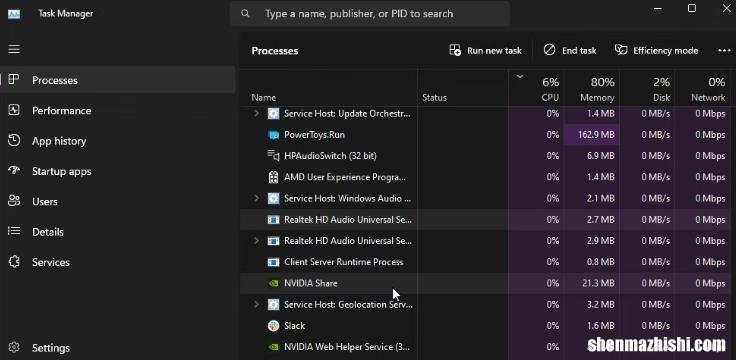The image size is (736, 360).
Task: Focus the name, publisher, or PID search box
Action: [x=370, y=14]
